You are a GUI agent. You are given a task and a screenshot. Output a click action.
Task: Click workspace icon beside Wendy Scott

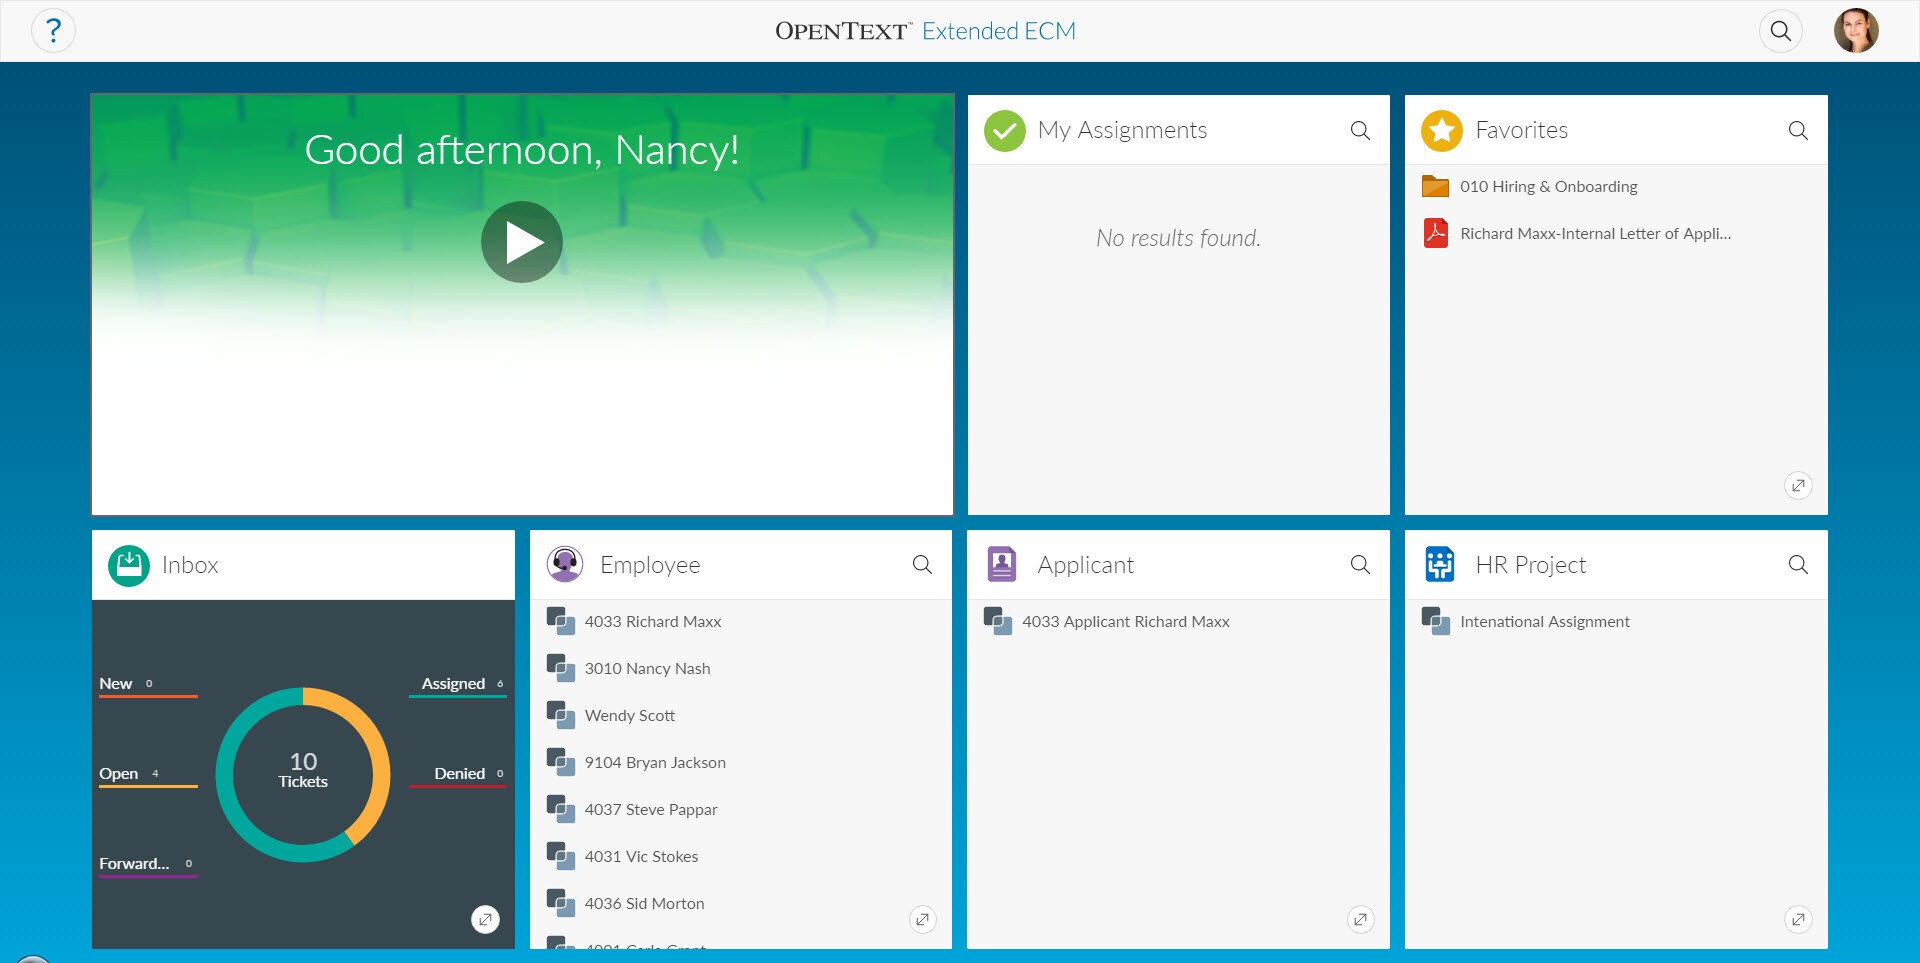(x=561, y=715)
